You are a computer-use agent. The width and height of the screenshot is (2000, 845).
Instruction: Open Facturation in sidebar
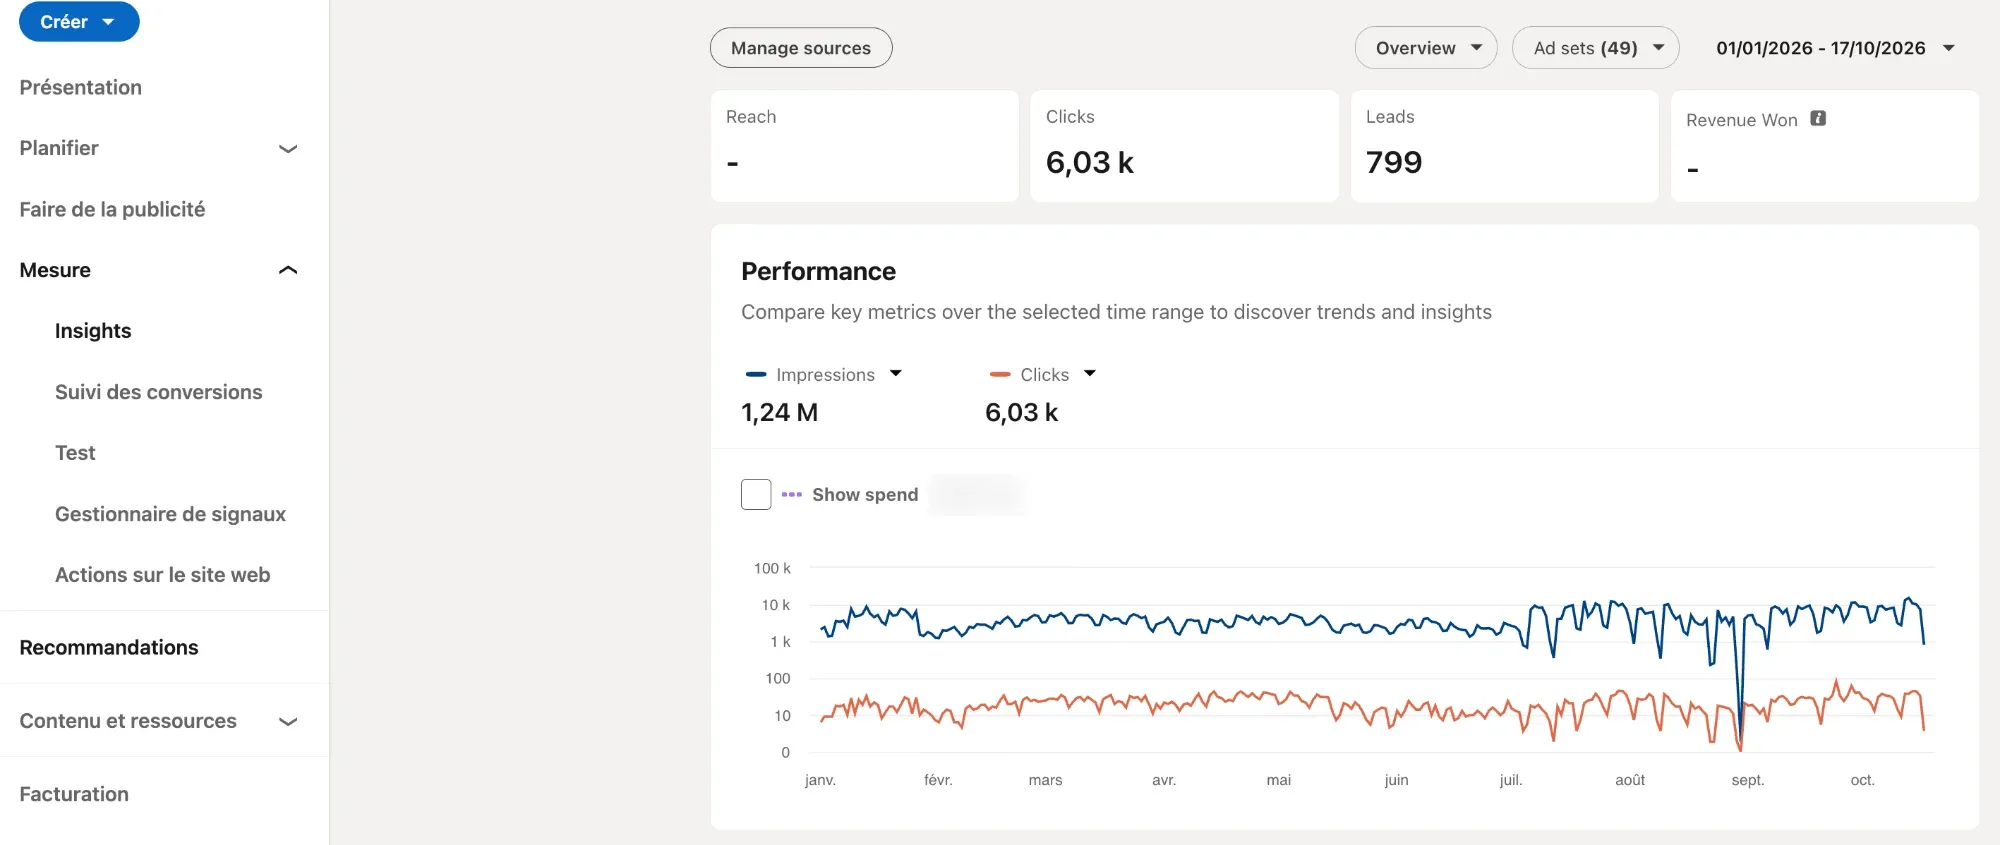[74, 794]
